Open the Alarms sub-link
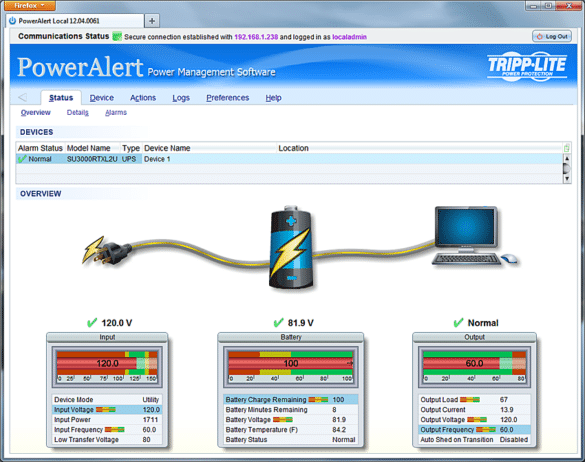Image resolution: width=585 pixels, height=462 pixels. (x=116, y=112)
